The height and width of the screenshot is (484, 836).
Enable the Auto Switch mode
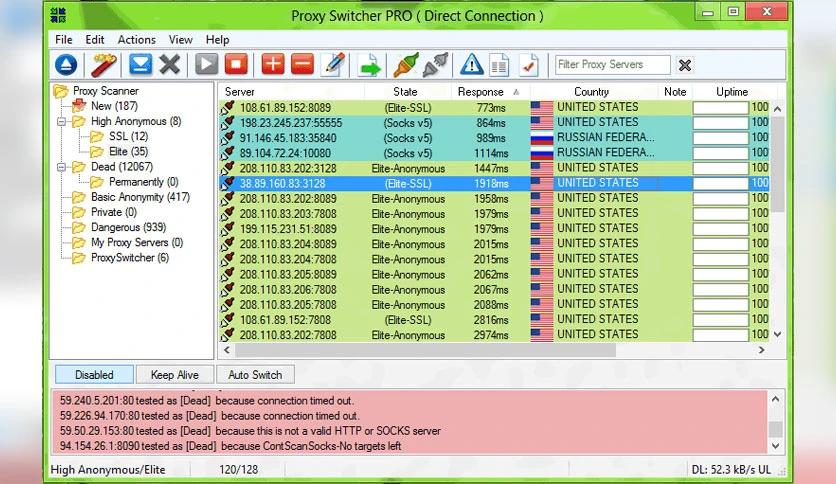[x=255, y=375]
